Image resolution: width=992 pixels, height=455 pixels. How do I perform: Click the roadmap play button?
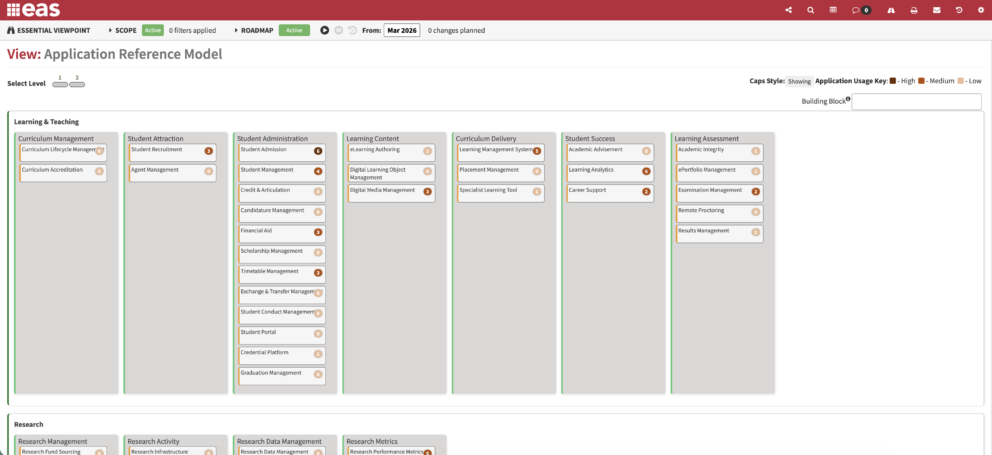pyautogui.click(x=325, y=30)
